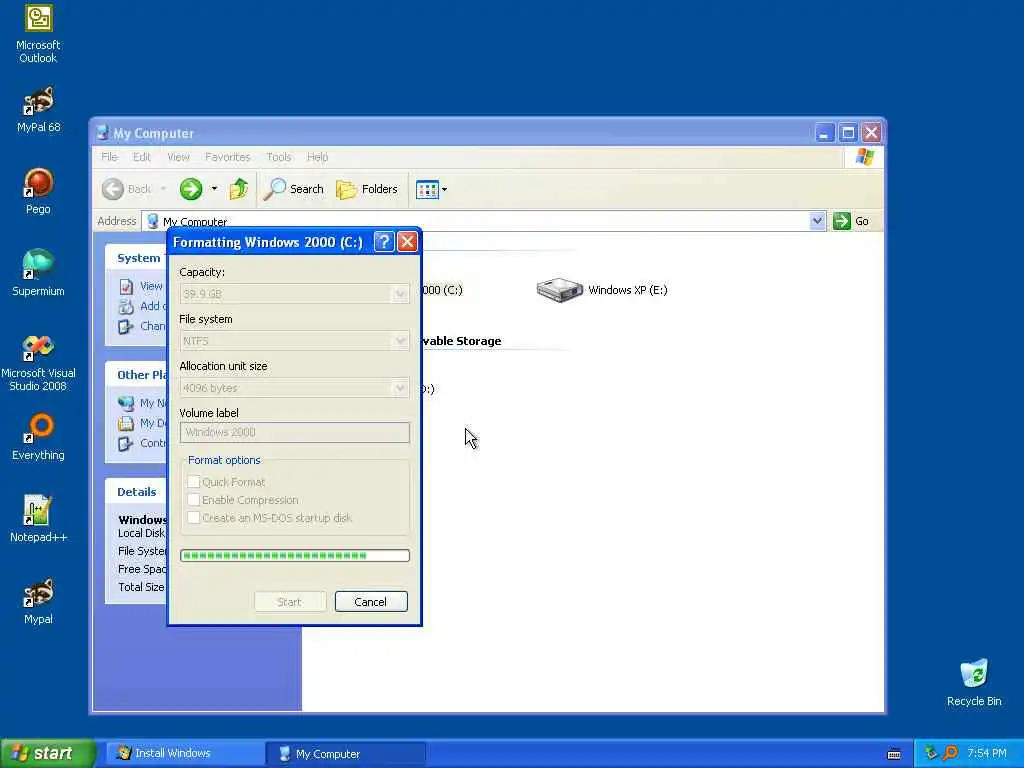
Task: Open the Help menu
Action: (317, 157)
